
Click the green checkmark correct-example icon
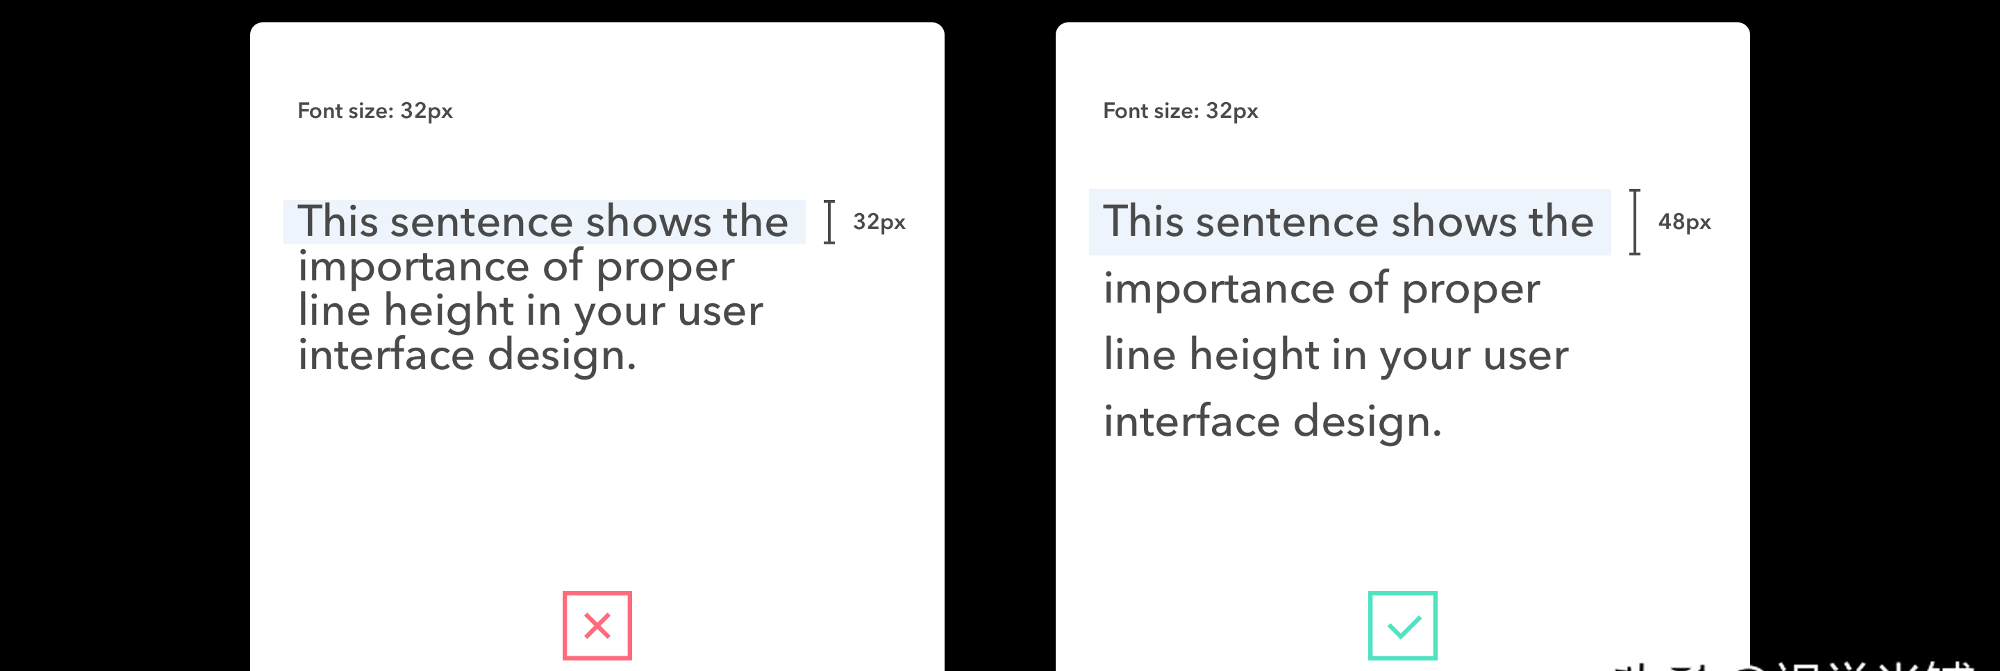click(1403, 626)
